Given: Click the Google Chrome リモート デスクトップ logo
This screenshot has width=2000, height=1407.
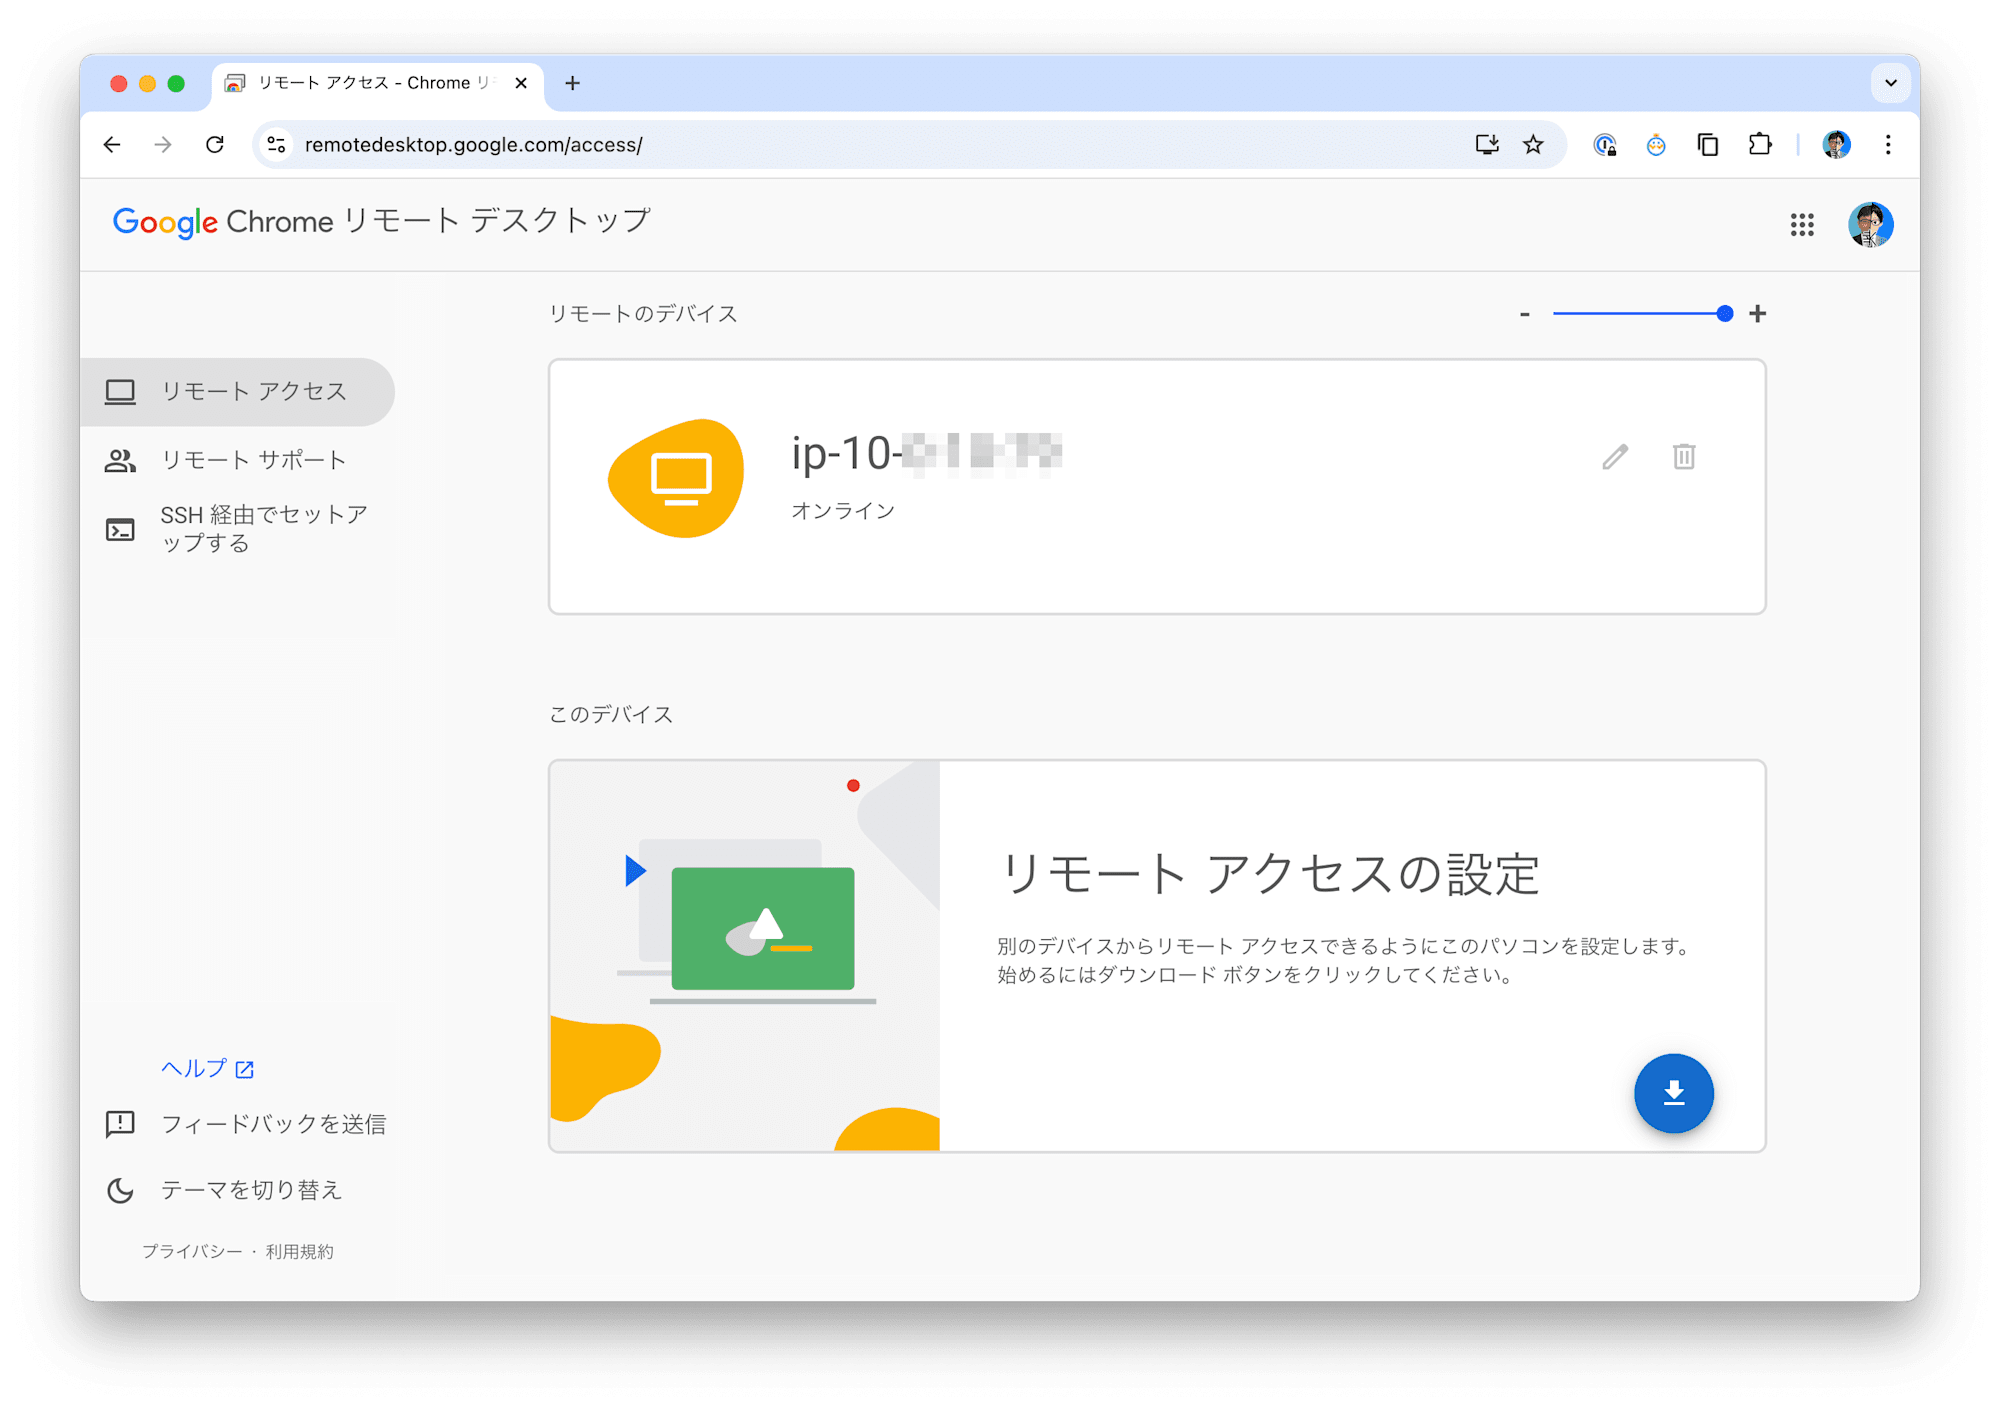Looking at the screenshot, I should pos(382,222).
